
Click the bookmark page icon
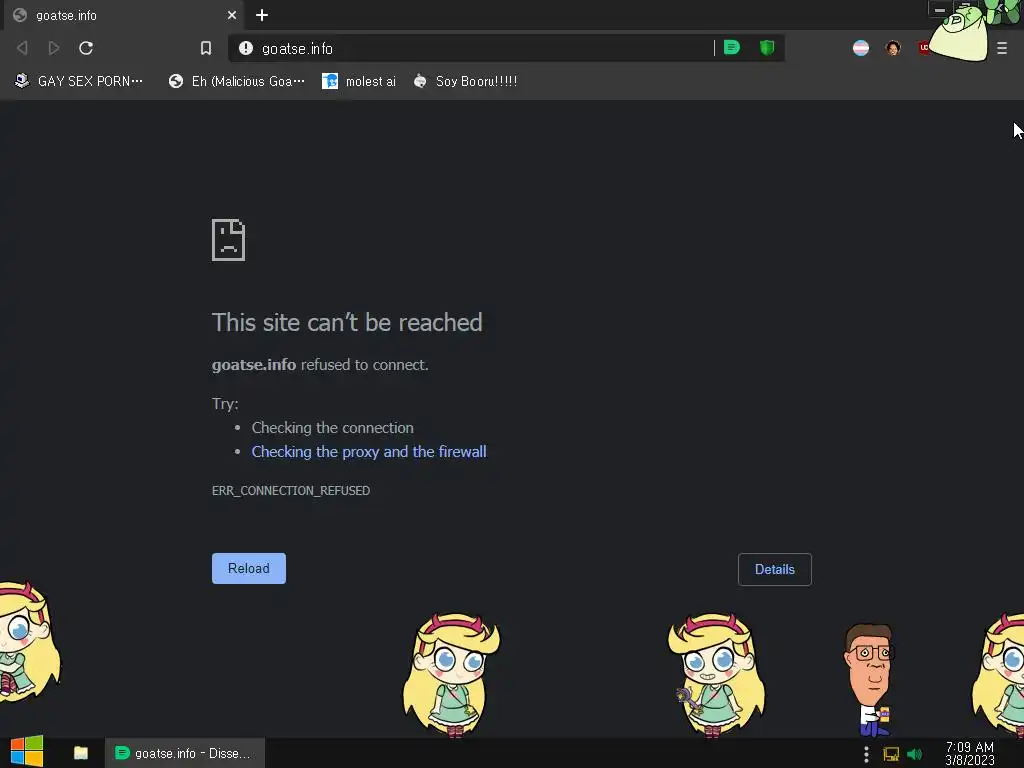(x=206, y=48)
